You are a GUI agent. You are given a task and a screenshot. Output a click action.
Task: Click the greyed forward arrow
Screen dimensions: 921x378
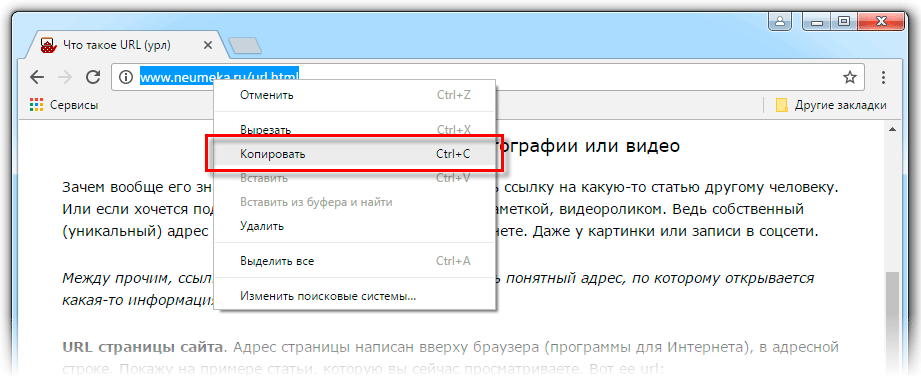pyautogui.click(x=65, y=77)
